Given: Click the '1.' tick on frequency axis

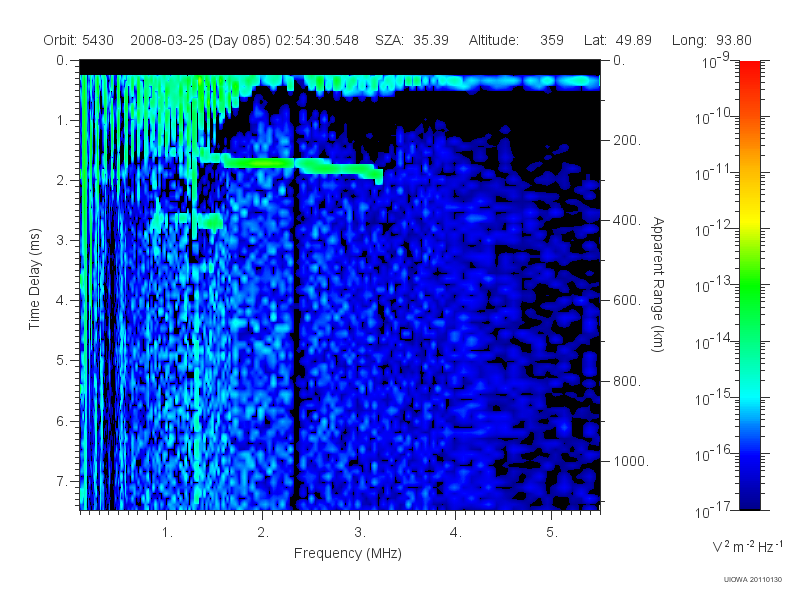Looking at the screenshot, I should 167,533.
